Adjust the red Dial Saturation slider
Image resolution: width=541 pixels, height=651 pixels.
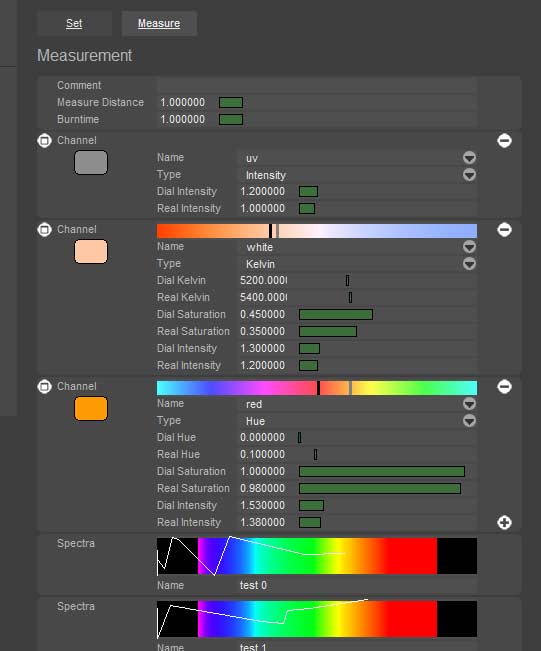pyautogui.click(x=382, y=471)
